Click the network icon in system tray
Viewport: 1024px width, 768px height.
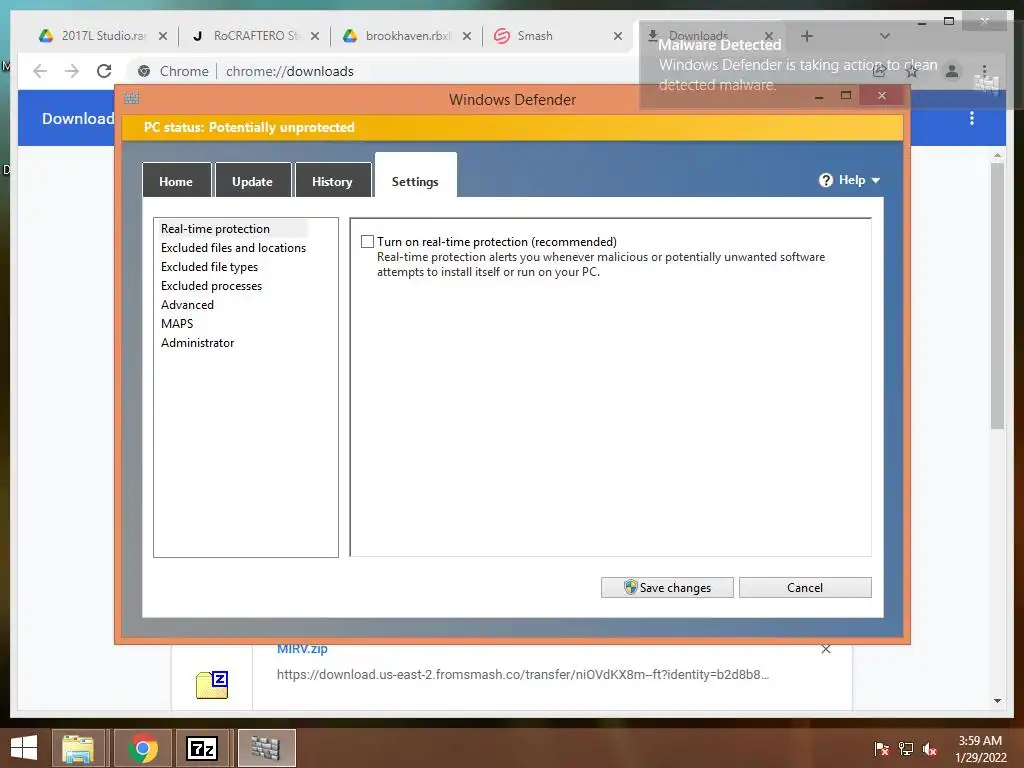(906, 749)
